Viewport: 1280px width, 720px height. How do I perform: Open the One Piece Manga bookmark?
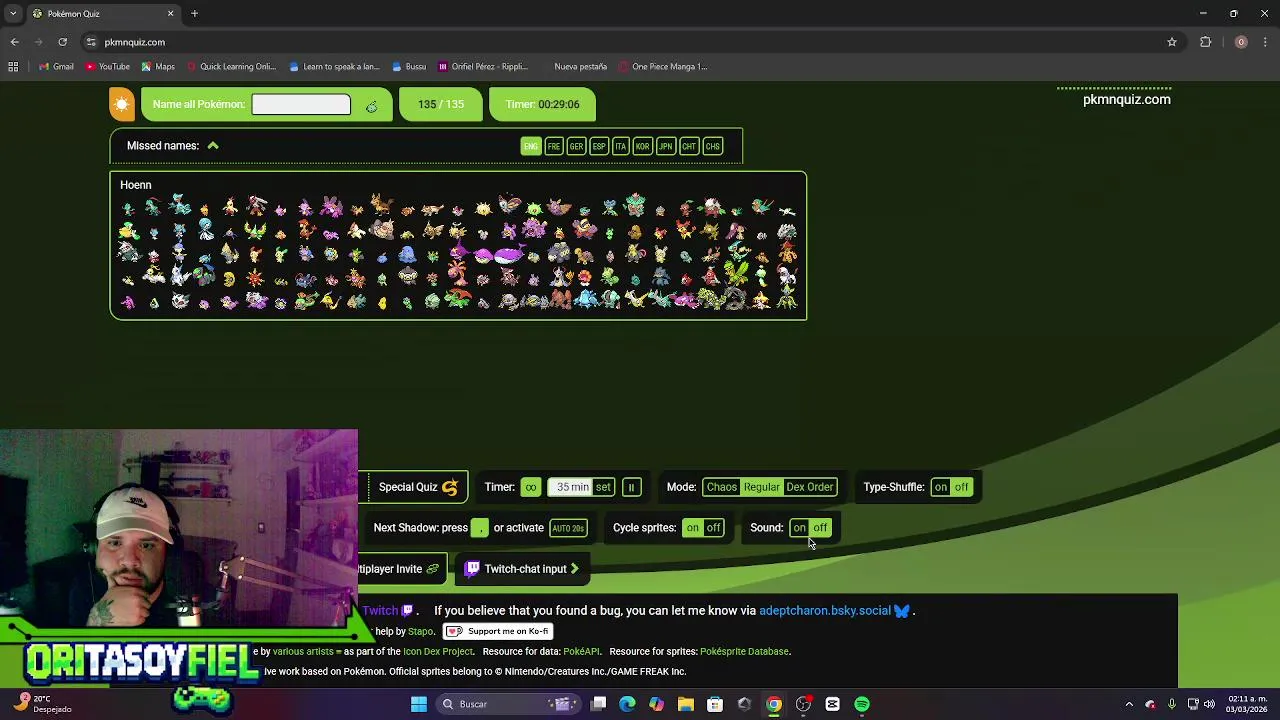point(663,67)
